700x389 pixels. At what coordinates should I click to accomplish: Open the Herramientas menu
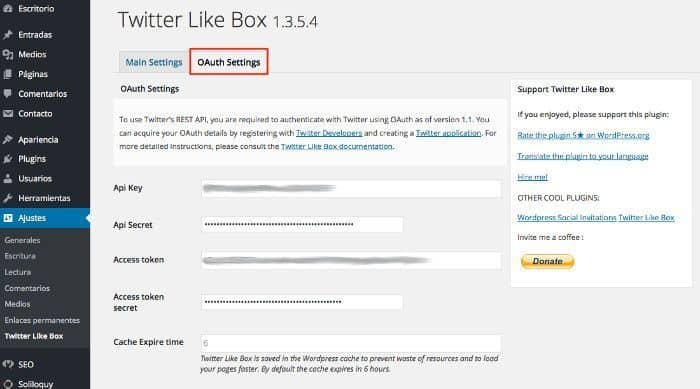click(x=45, y=198)
